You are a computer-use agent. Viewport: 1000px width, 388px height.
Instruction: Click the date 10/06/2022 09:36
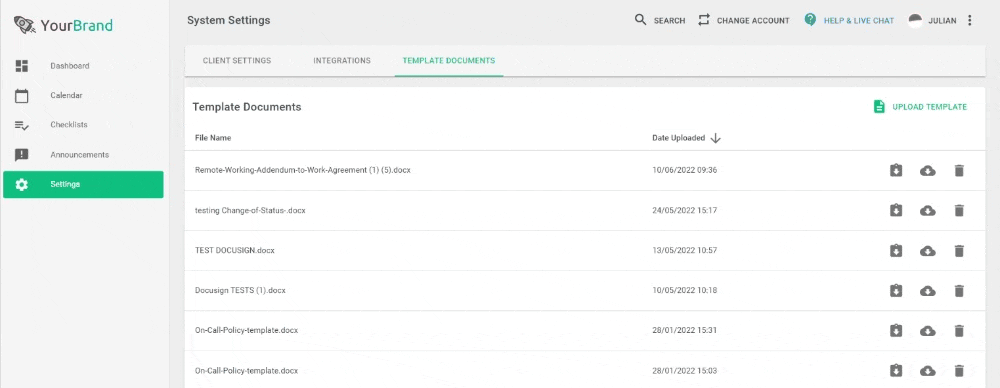click(x=685, y=170)
